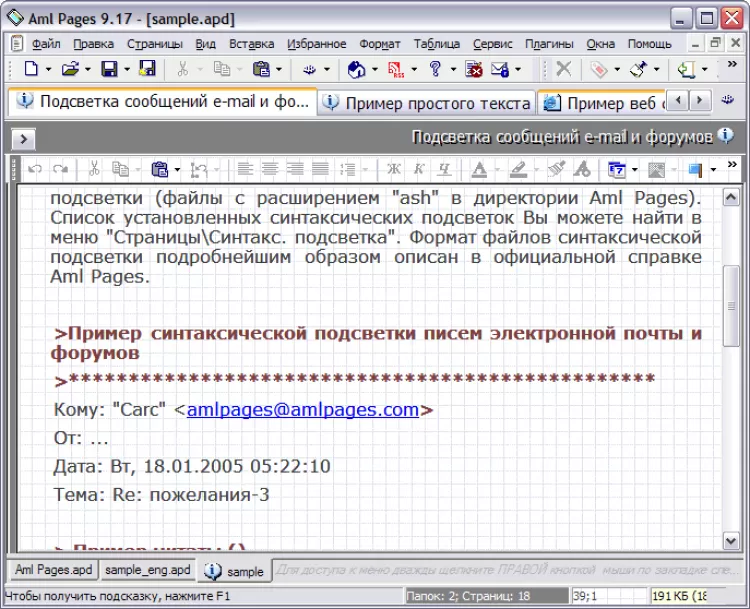Align text left in editor toolbar
This screenshot has width=750, height=609.
245,169
